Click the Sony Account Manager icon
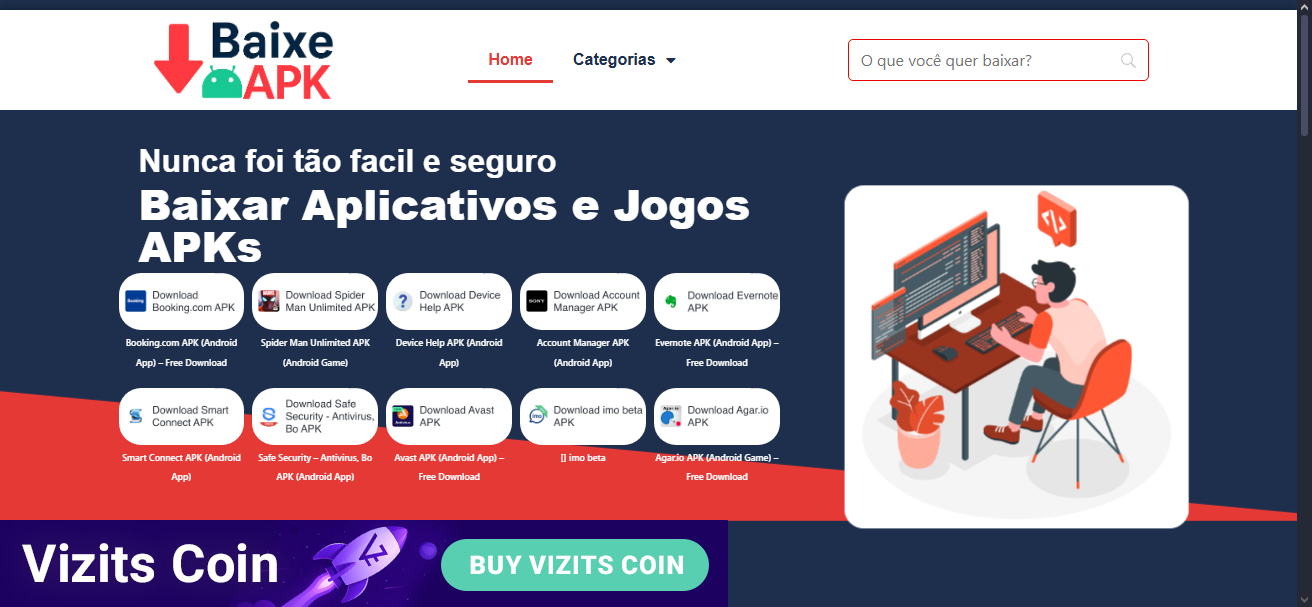Viewport: 1312px width, 607px height. pos(537,301)
